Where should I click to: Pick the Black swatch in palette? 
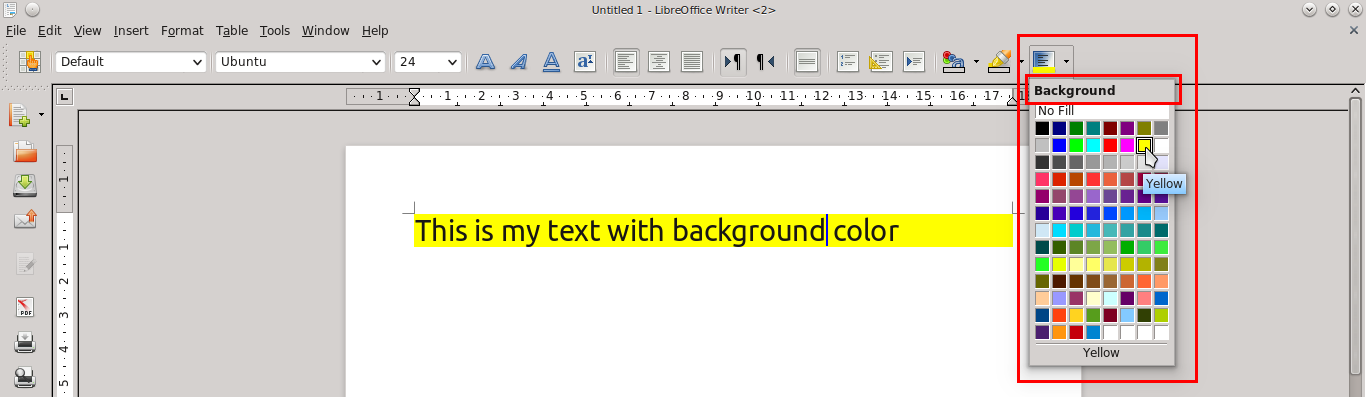coord(1043,128)
